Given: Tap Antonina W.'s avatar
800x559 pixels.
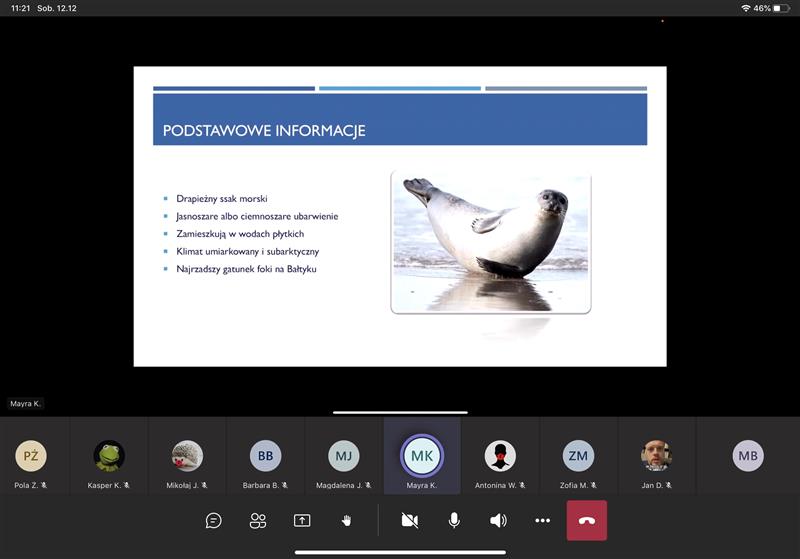Looking at the screenshot, I should click(500, 456).
